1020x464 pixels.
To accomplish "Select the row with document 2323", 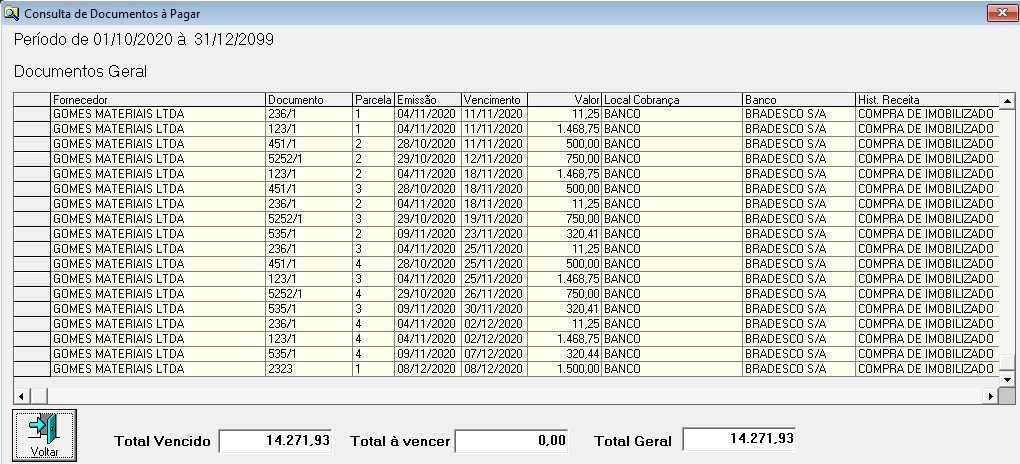I will 308,369.
